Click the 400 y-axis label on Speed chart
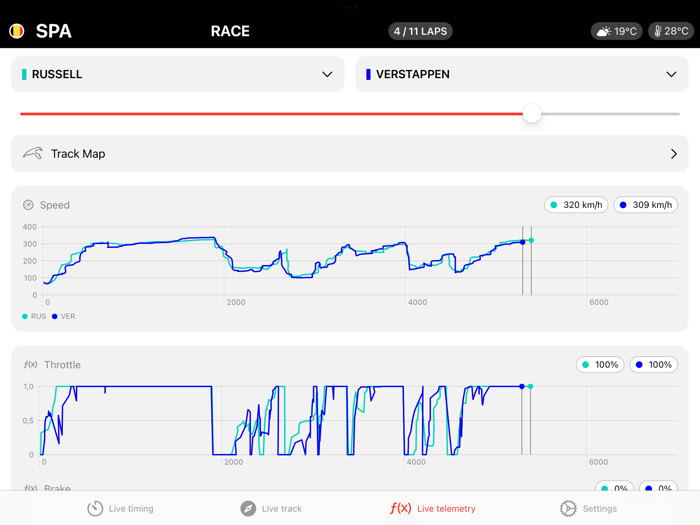This screenshot has width=700, height=525. pos(30,227)
